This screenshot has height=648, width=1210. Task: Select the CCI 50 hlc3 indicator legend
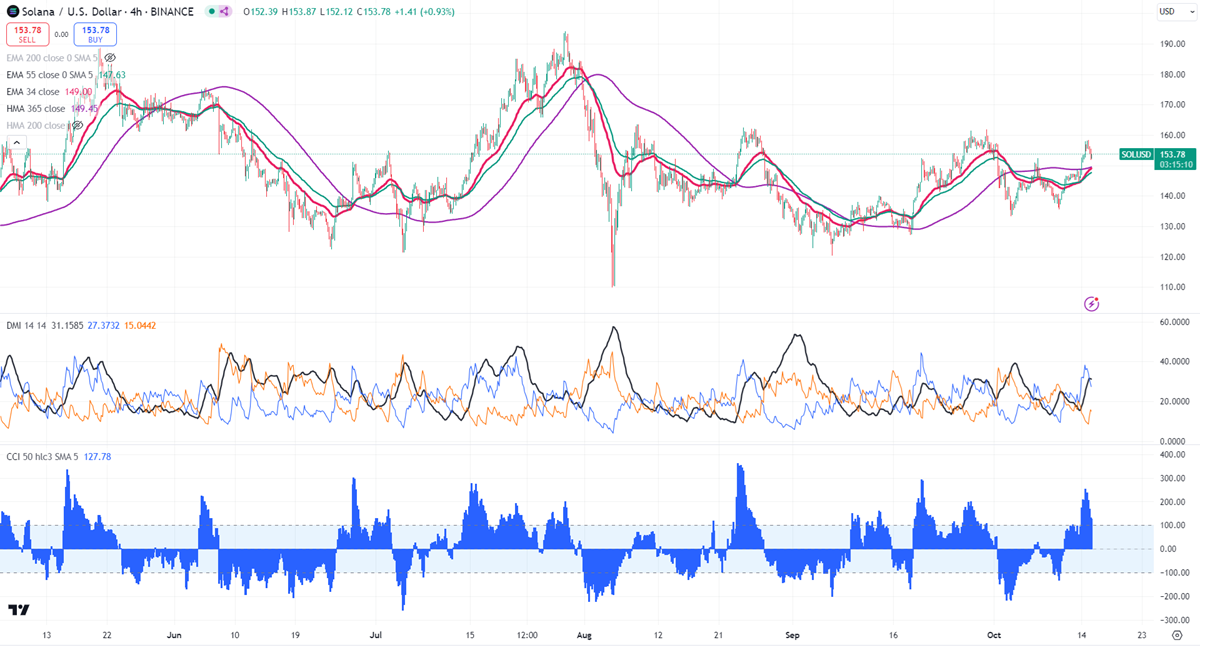tap(43, 456)
